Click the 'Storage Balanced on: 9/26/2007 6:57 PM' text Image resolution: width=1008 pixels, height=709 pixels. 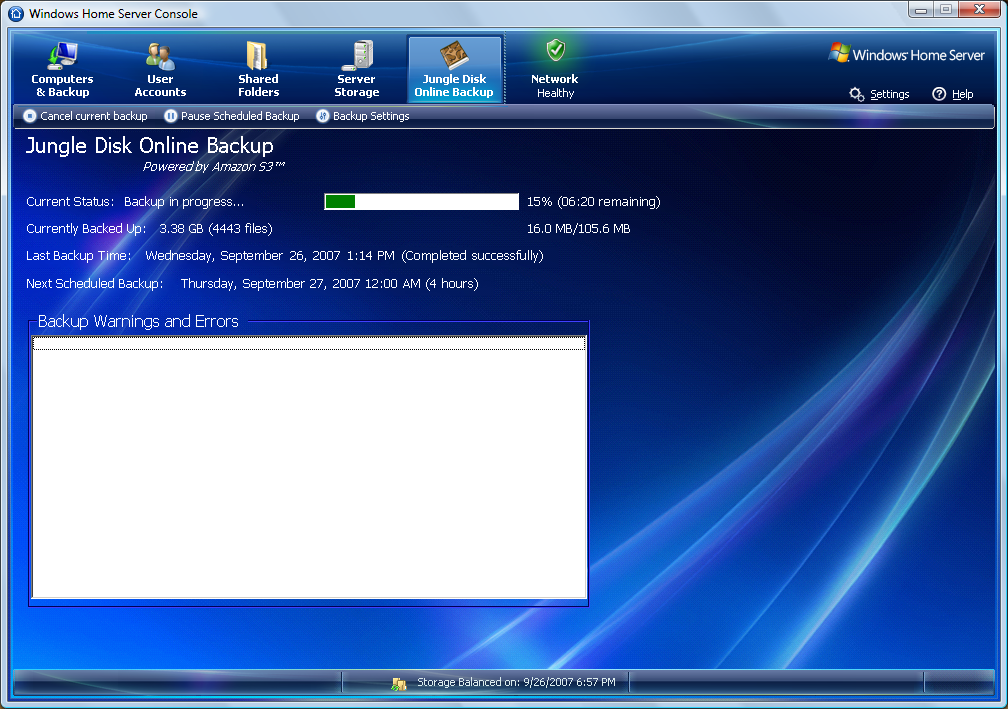[516, 683]
